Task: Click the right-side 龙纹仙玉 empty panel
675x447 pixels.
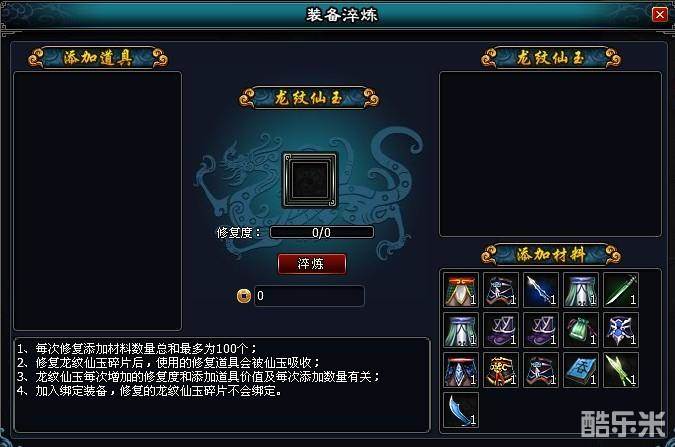Action: tap(550, 154)
